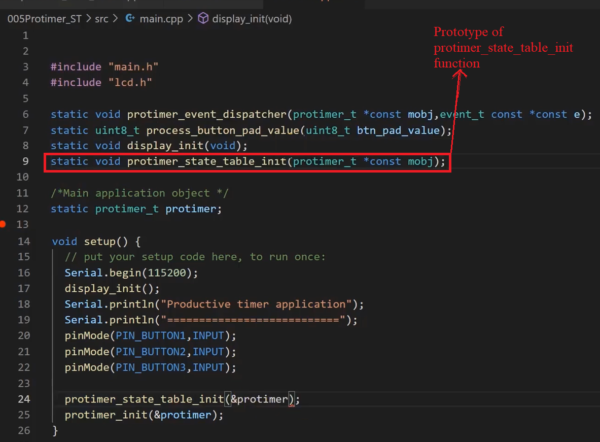Open the src breadcrumb segment
The height and width of the screenshot is (442, 600).
[101, 19]
